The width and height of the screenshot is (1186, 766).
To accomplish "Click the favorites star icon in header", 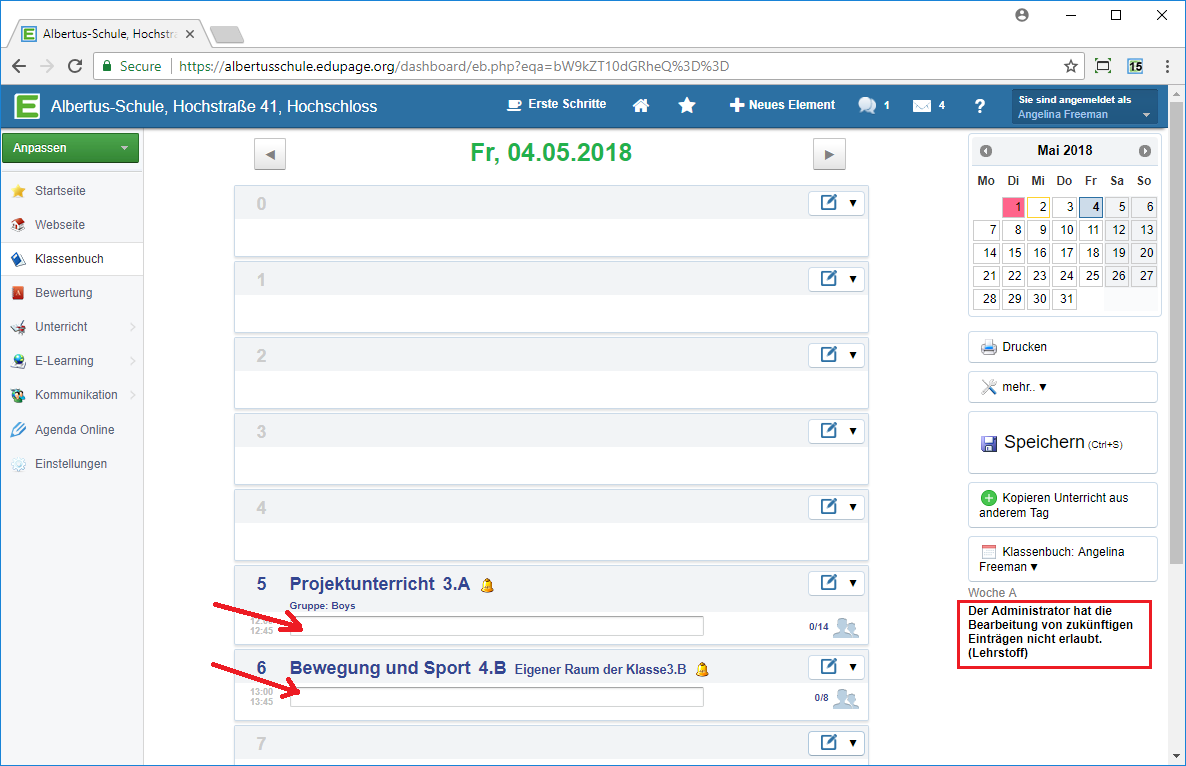I will (x=687, y=105).
